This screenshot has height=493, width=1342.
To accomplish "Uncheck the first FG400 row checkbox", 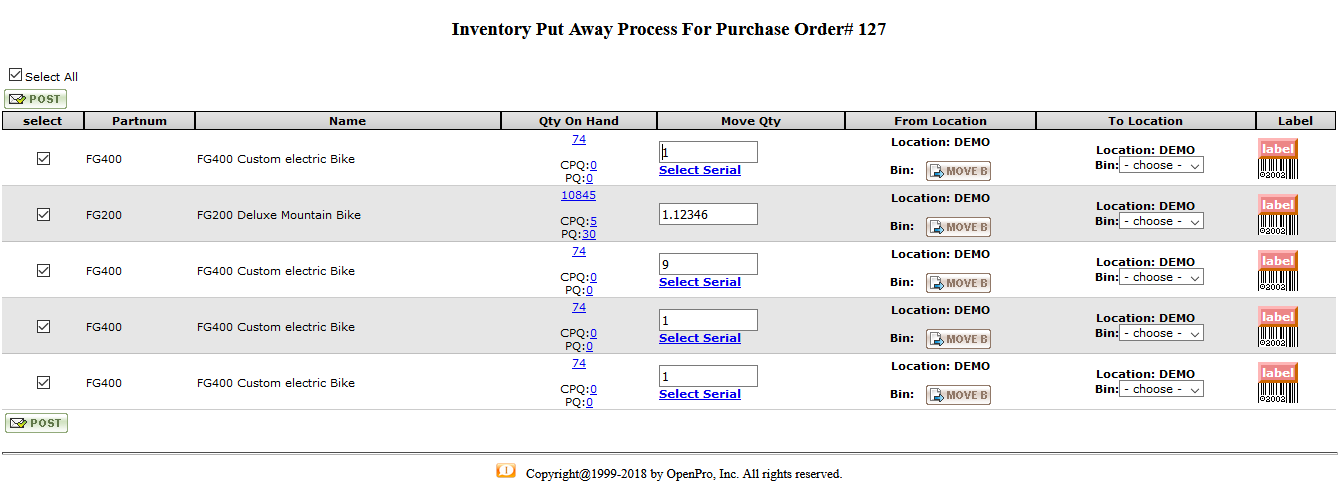I will [x=43, y=158].
